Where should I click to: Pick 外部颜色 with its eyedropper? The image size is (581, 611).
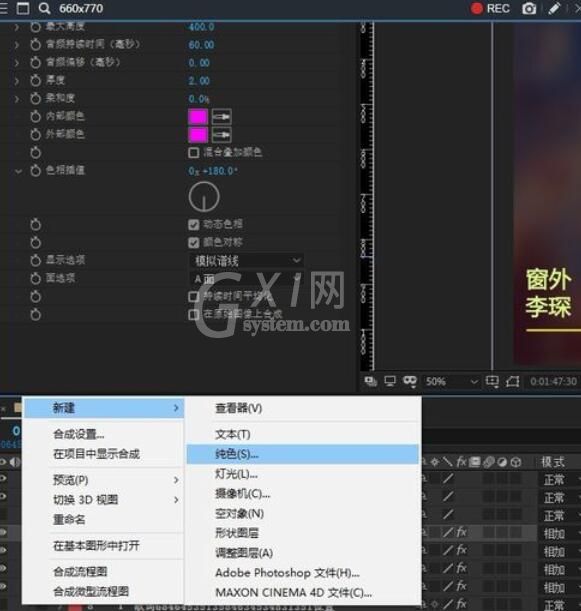point(221,135)
